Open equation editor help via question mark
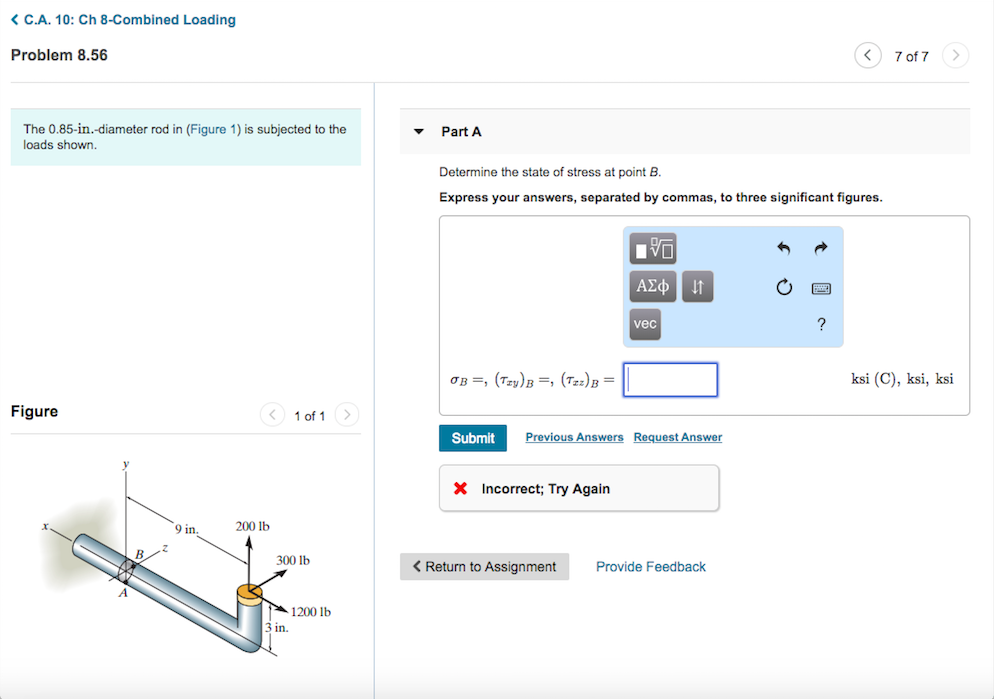Image resolution: width=994 pixels, height=699 pixels. tap(821, 324)
